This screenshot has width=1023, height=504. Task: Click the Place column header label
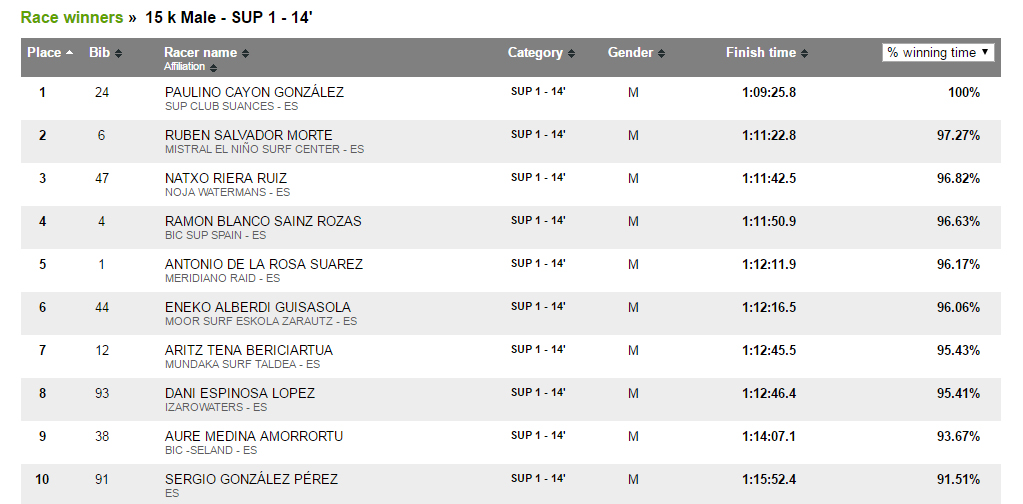pyautogui.click(x=44, y=53)
